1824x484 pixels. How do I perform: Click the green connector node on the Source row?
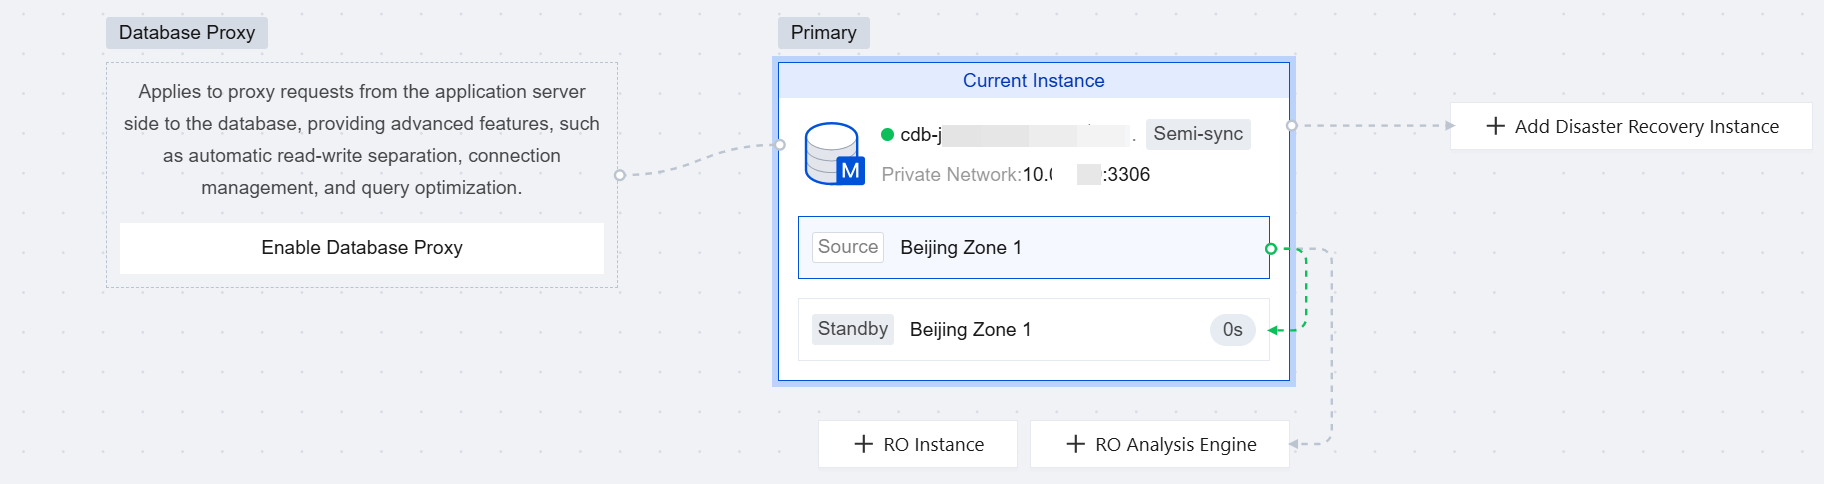(x=1271, y=248)
